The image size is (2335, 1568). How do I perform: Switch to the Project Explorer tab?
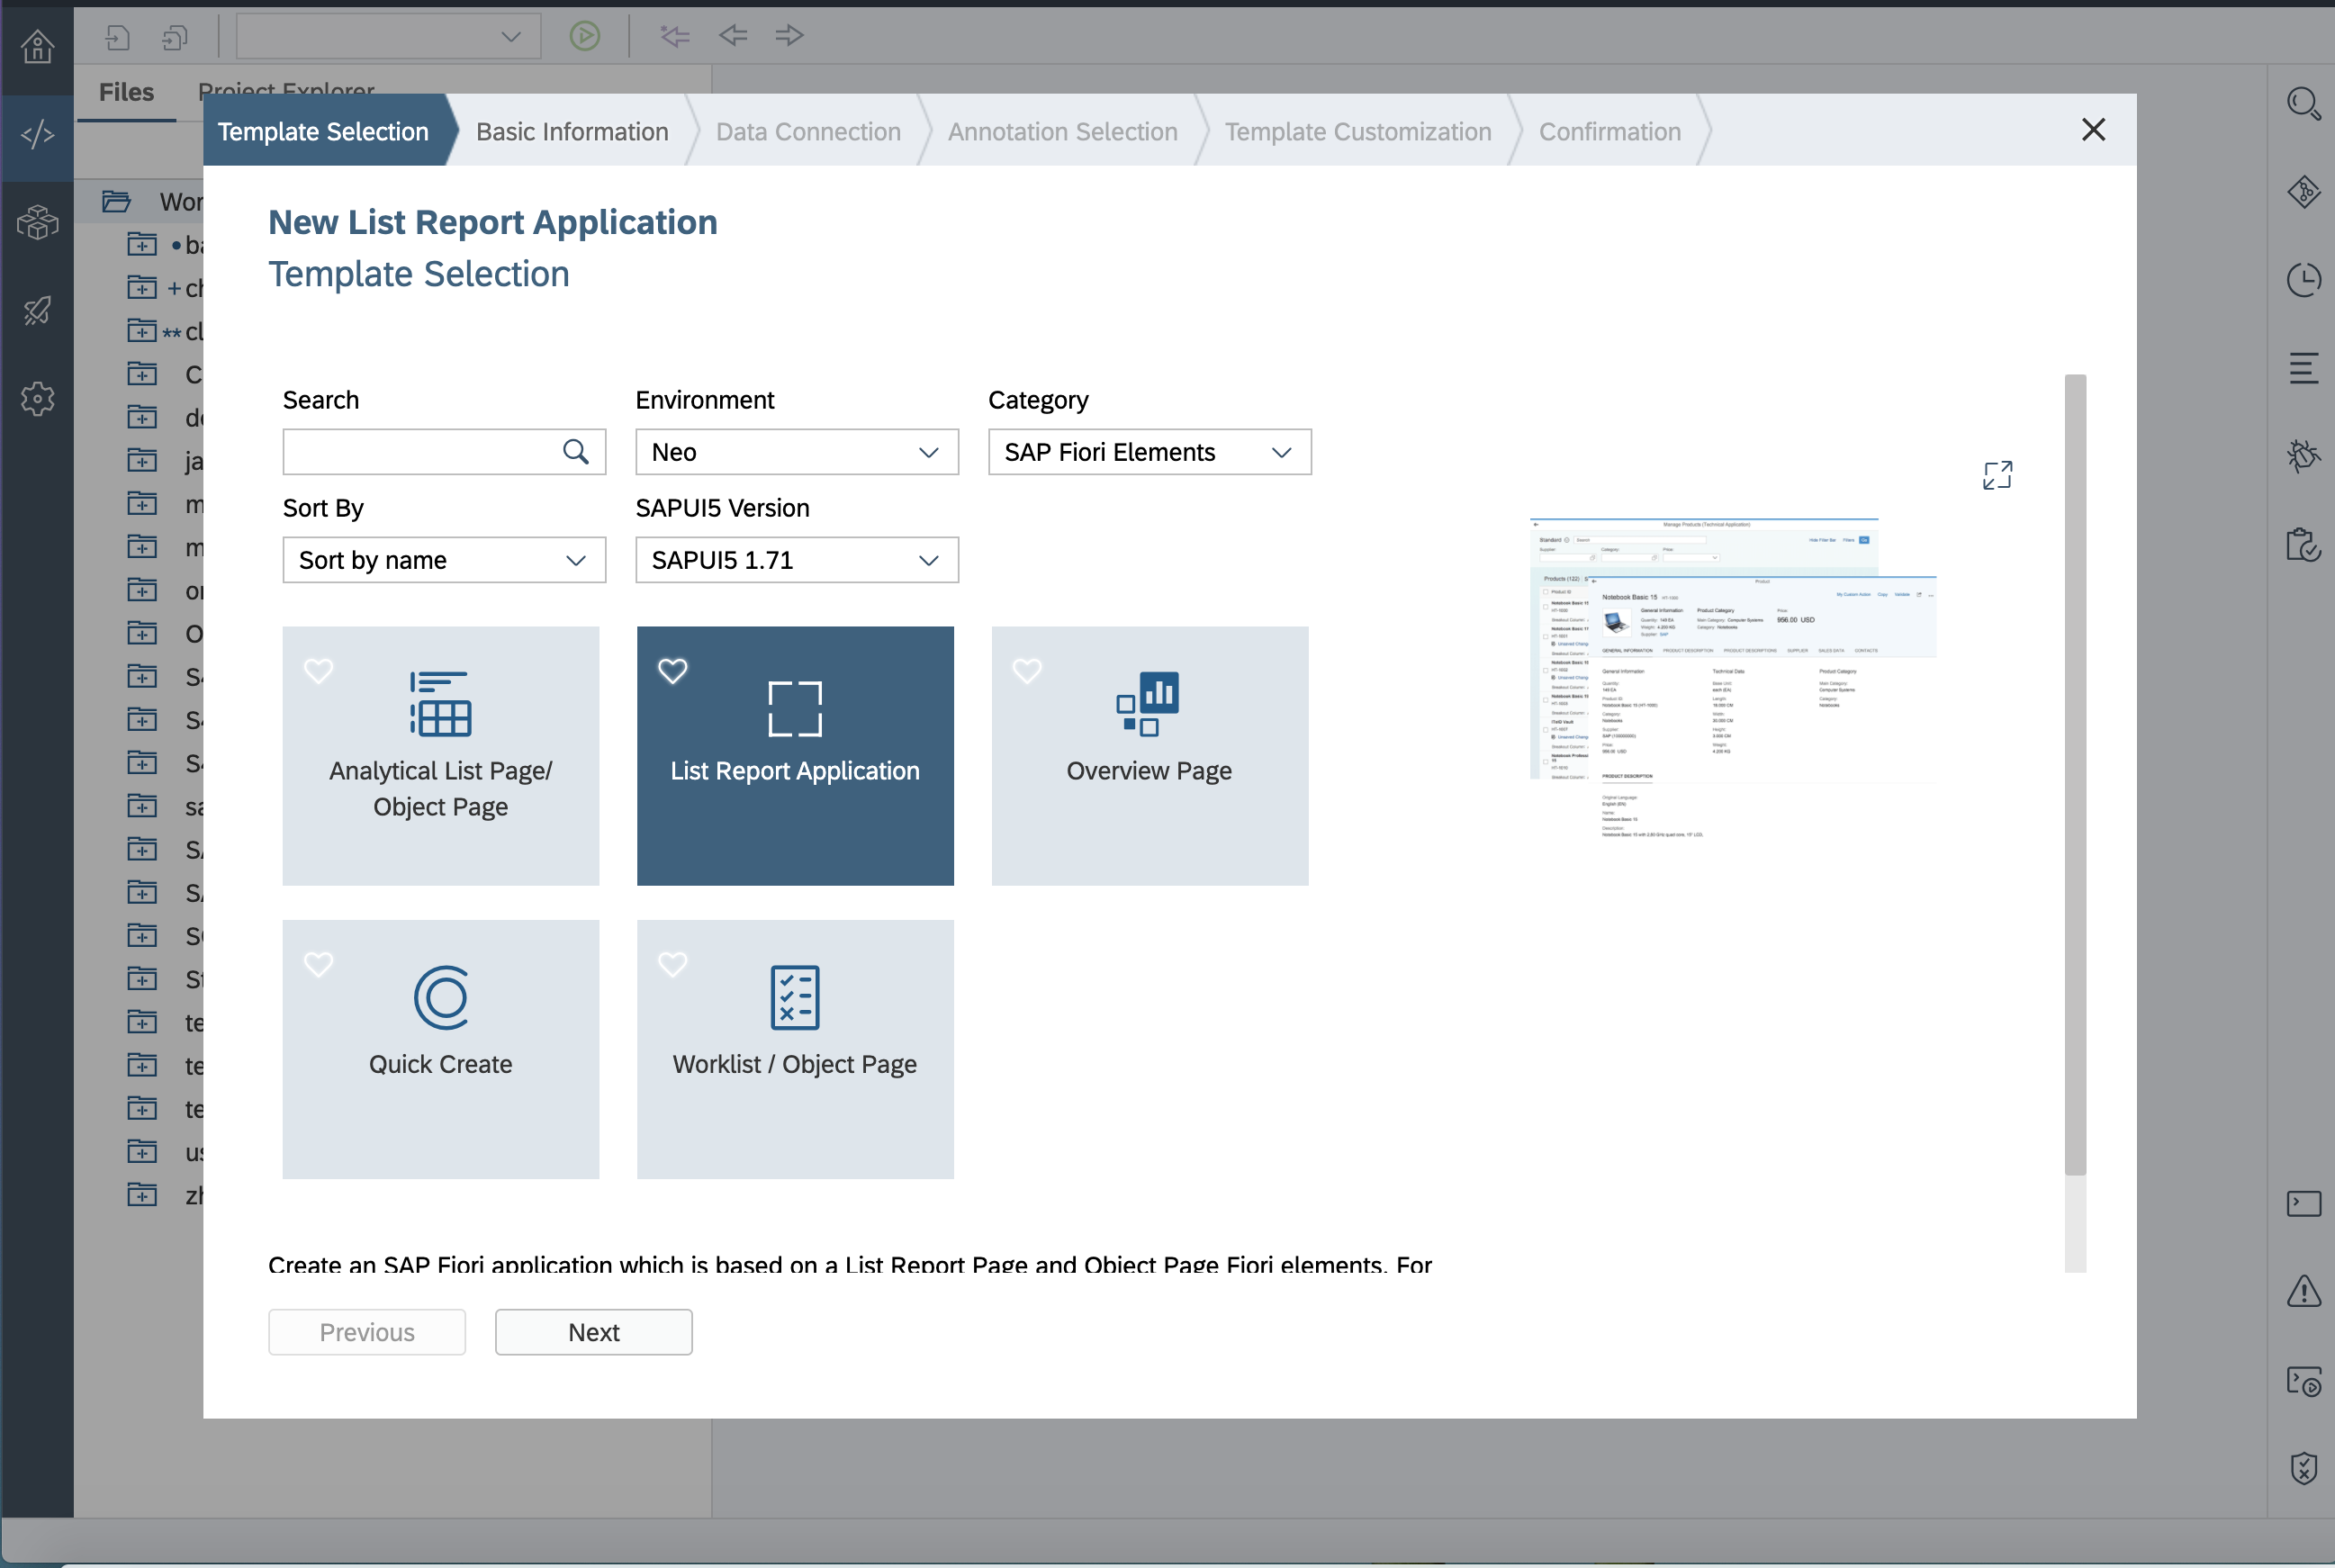[x=286, y=91]
